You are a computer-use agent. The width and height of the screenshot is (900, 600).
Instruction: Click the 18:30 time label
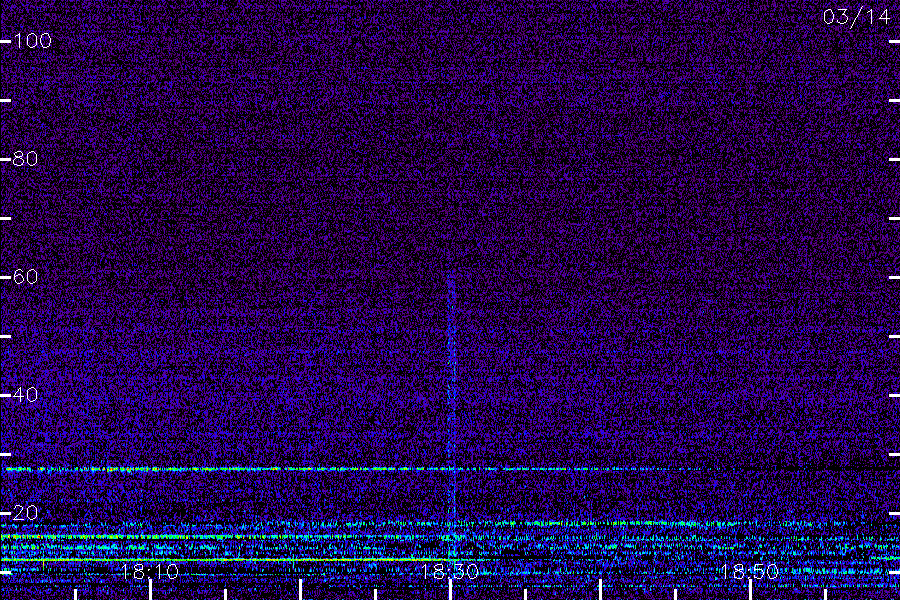point(450,572)
